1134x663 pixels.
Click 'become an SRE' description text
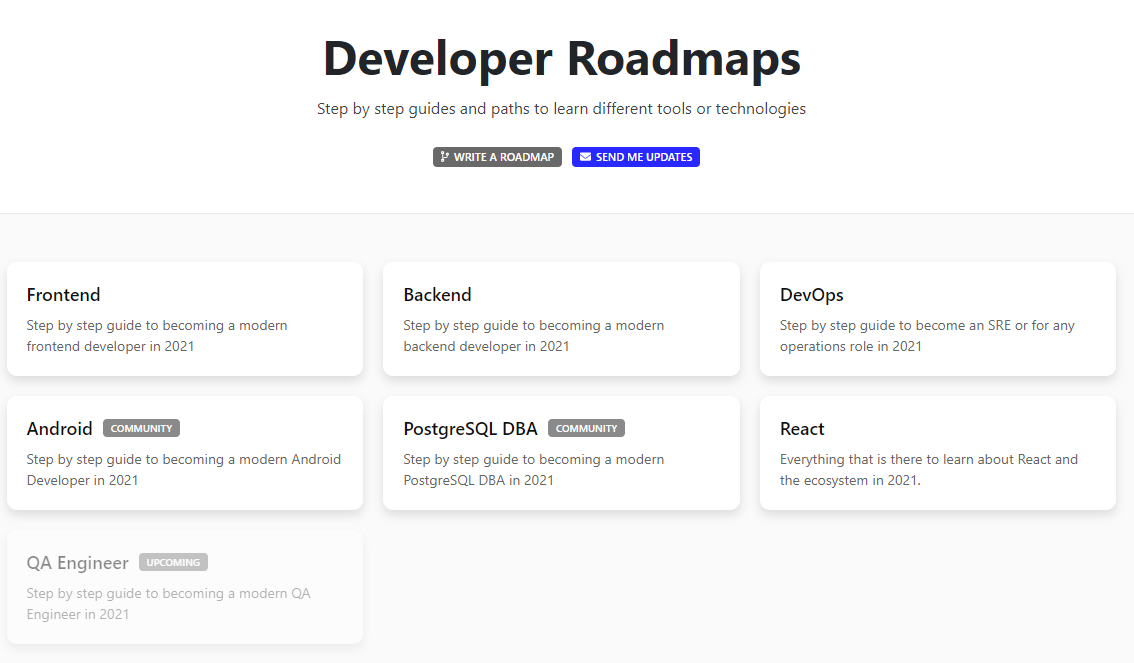(927, 335)
